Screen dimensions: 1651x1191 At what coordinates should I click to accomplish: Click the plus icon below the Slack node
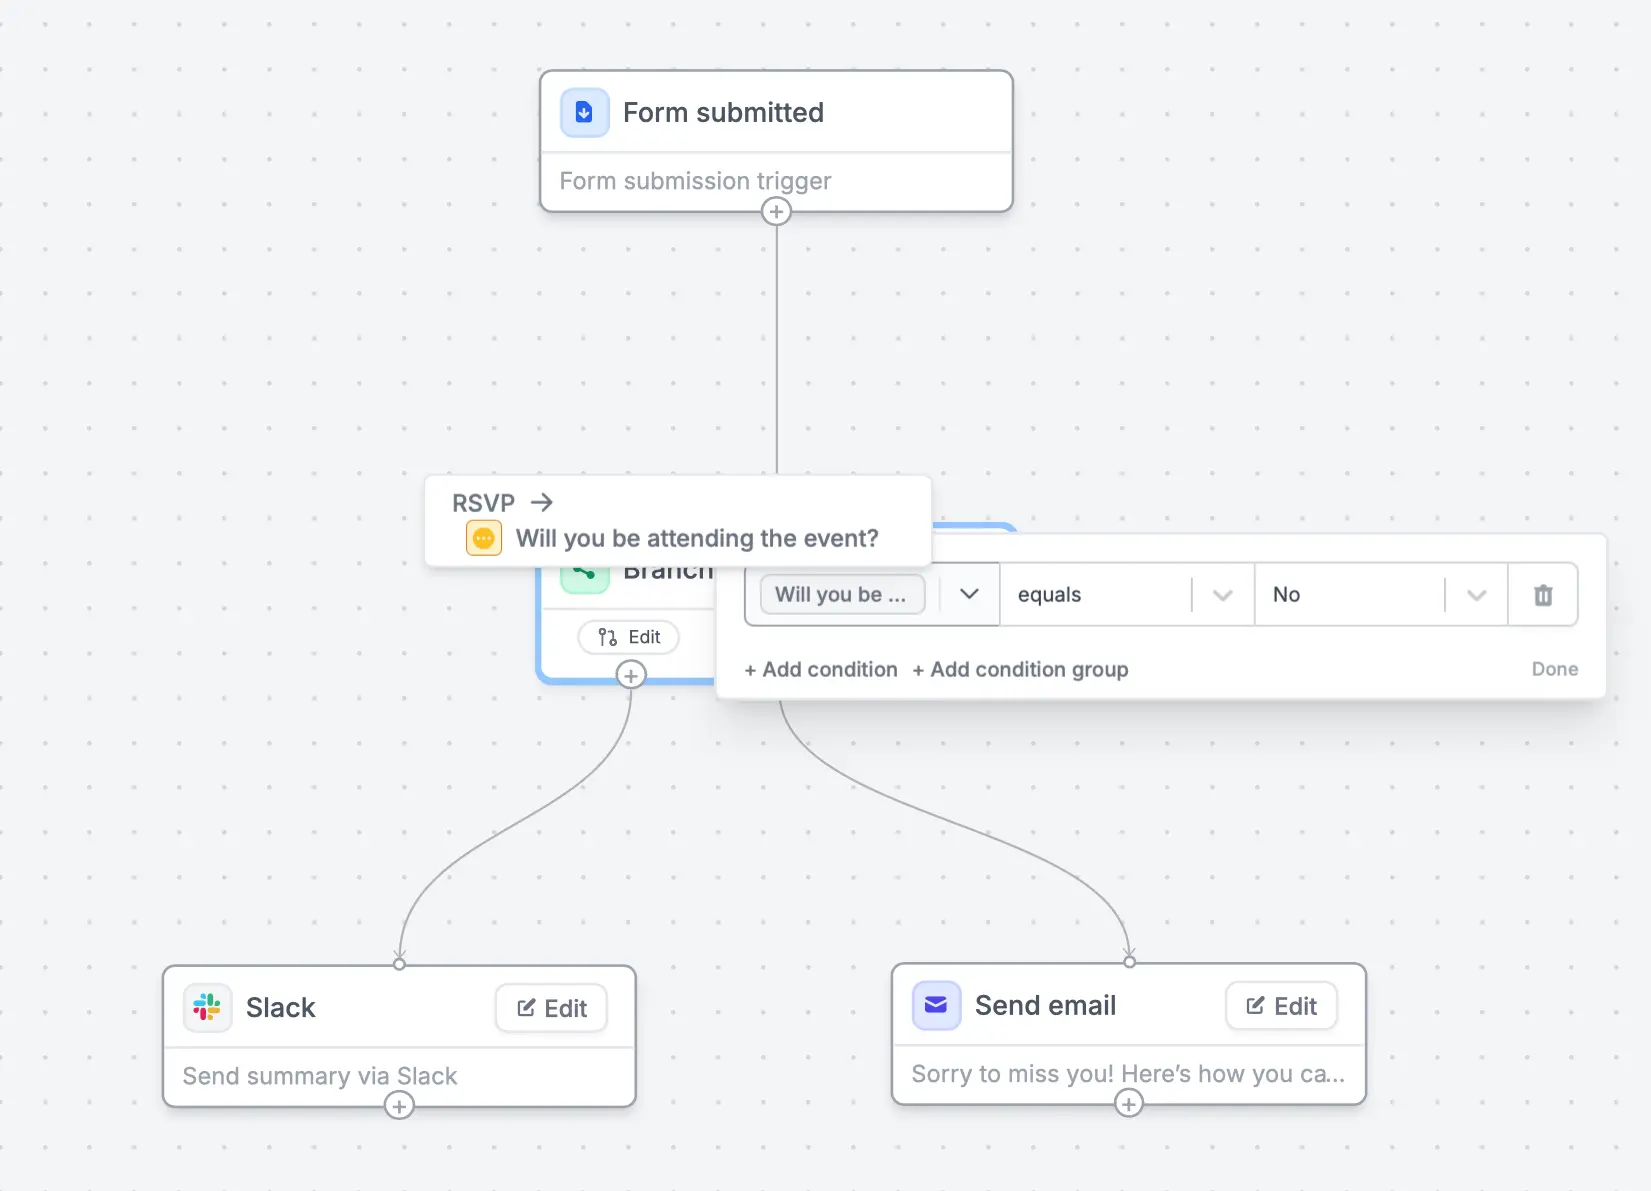(399, 1105)
